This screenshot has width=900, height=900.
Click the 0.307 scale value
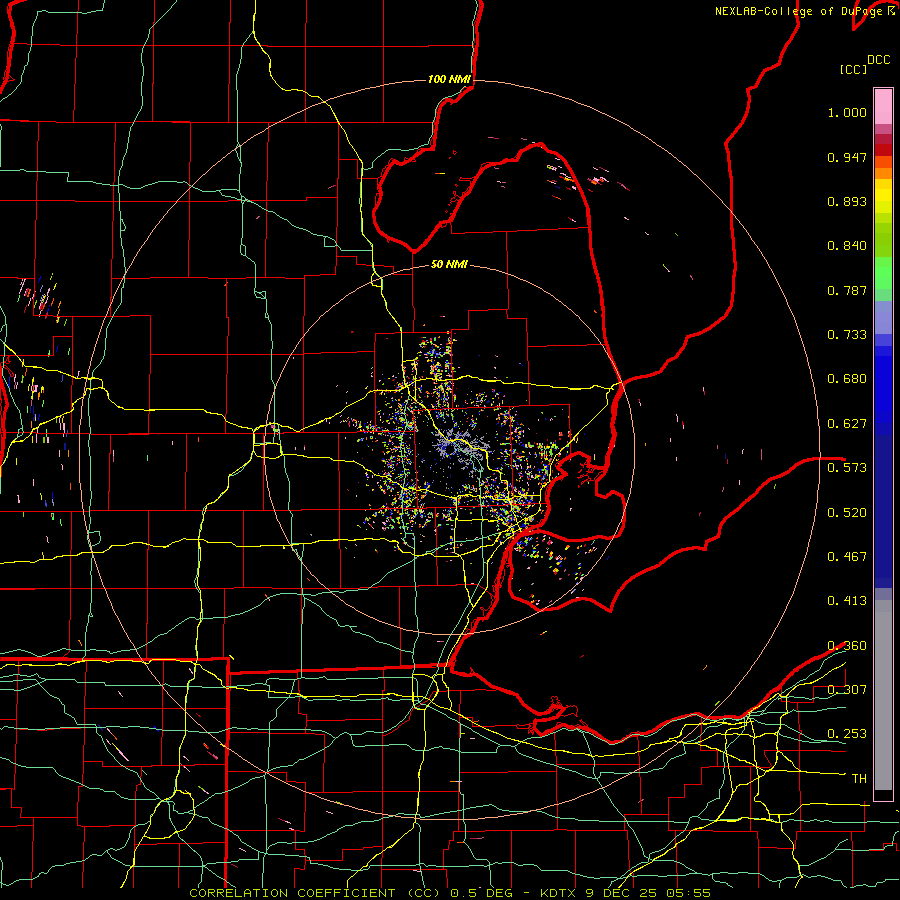[x=847, y=690]
